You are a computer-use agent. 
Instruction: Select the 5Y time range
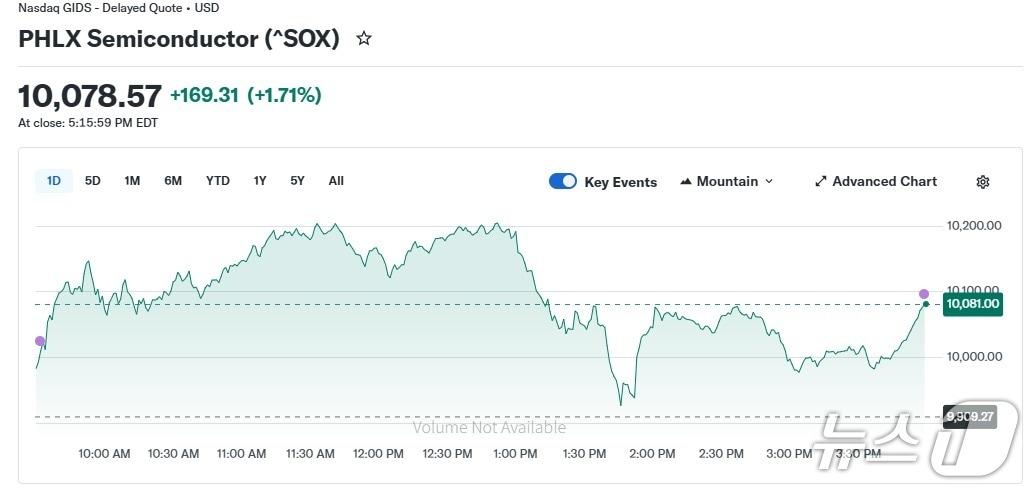click(297, 181)
